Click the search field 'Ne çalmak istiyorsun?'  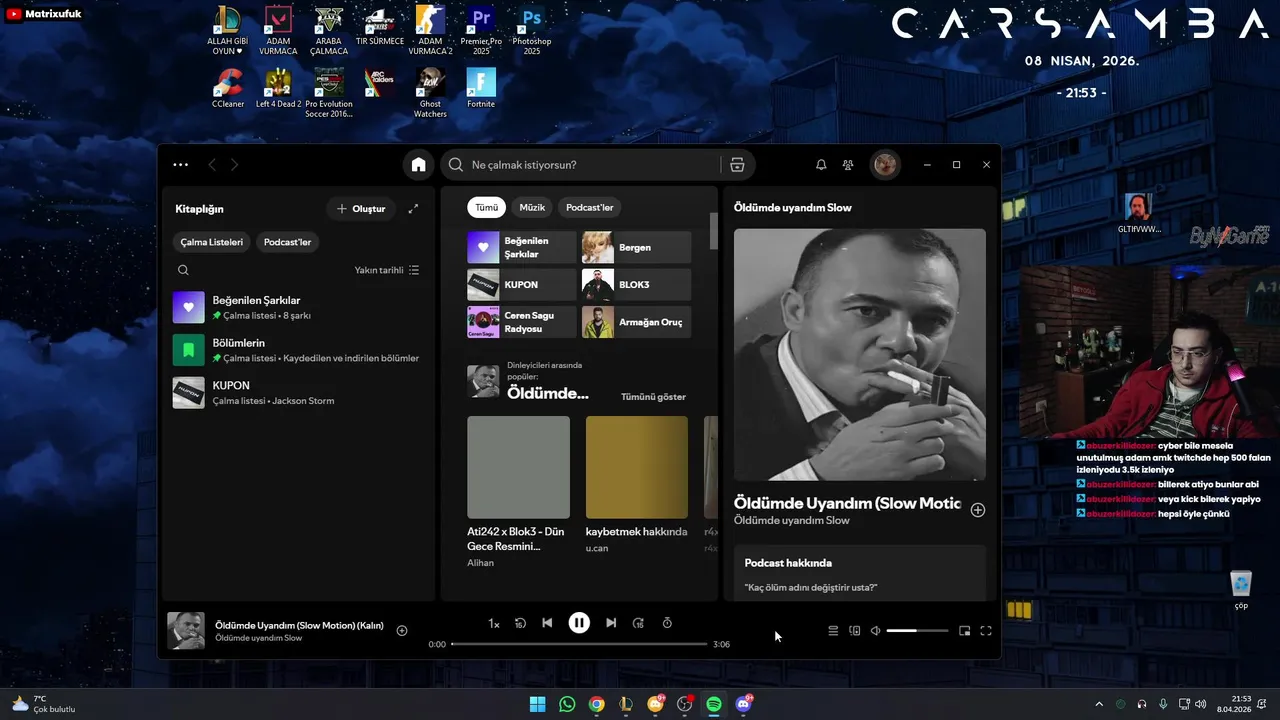point(595,165)
